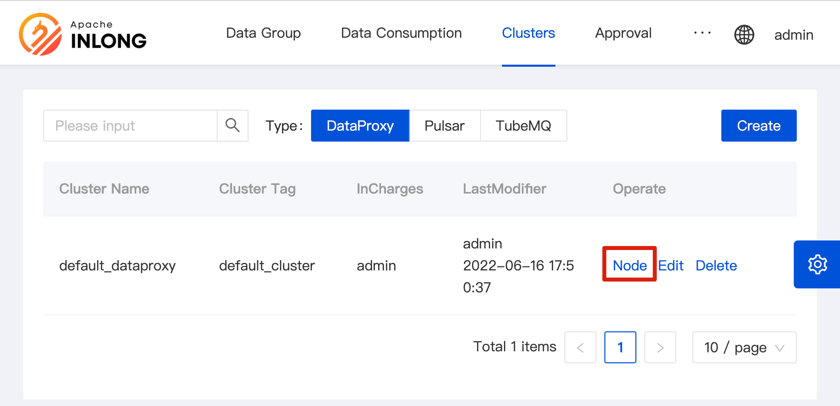Open the admin user menu
This screenshot has width=840, height=406.
pyautogui.click(x=793, y=34)
